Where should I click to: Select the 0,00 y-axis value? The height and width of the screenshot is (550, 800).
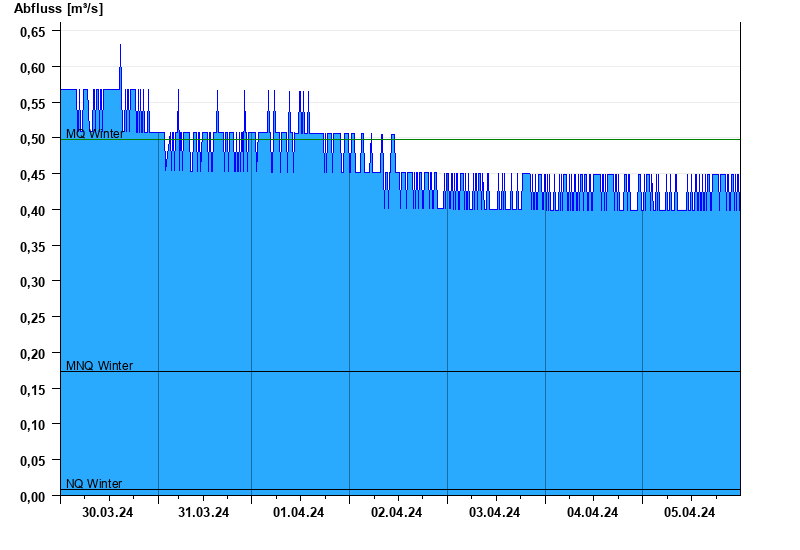coord(33,496)
